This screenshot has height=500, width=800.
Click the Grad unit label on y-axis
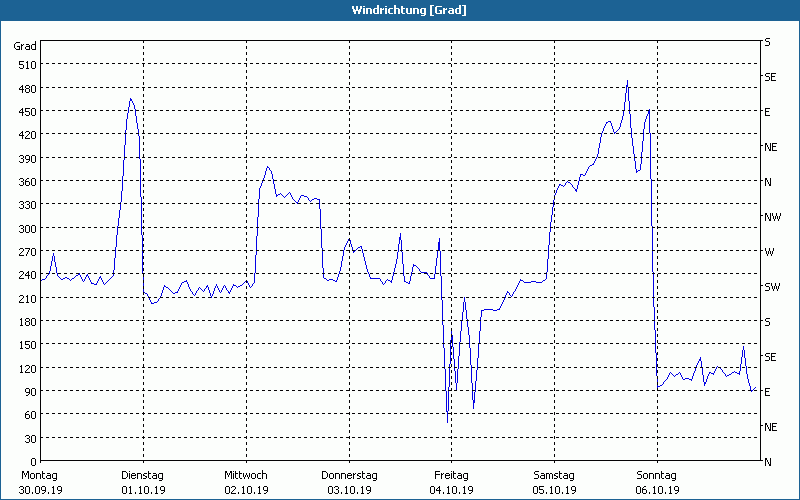(25, 46)
